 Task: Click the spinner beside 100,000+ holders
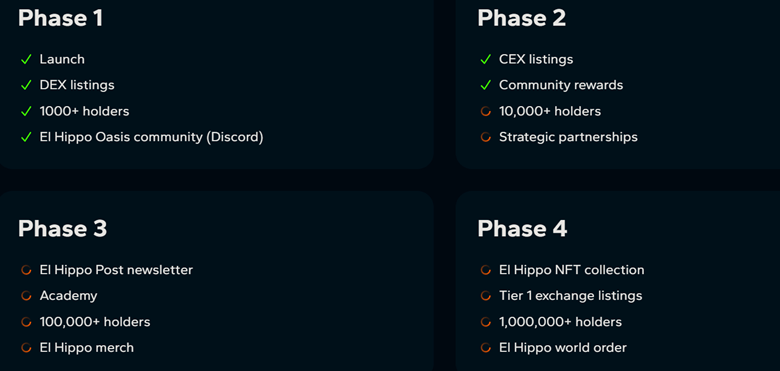coord(26,322)
